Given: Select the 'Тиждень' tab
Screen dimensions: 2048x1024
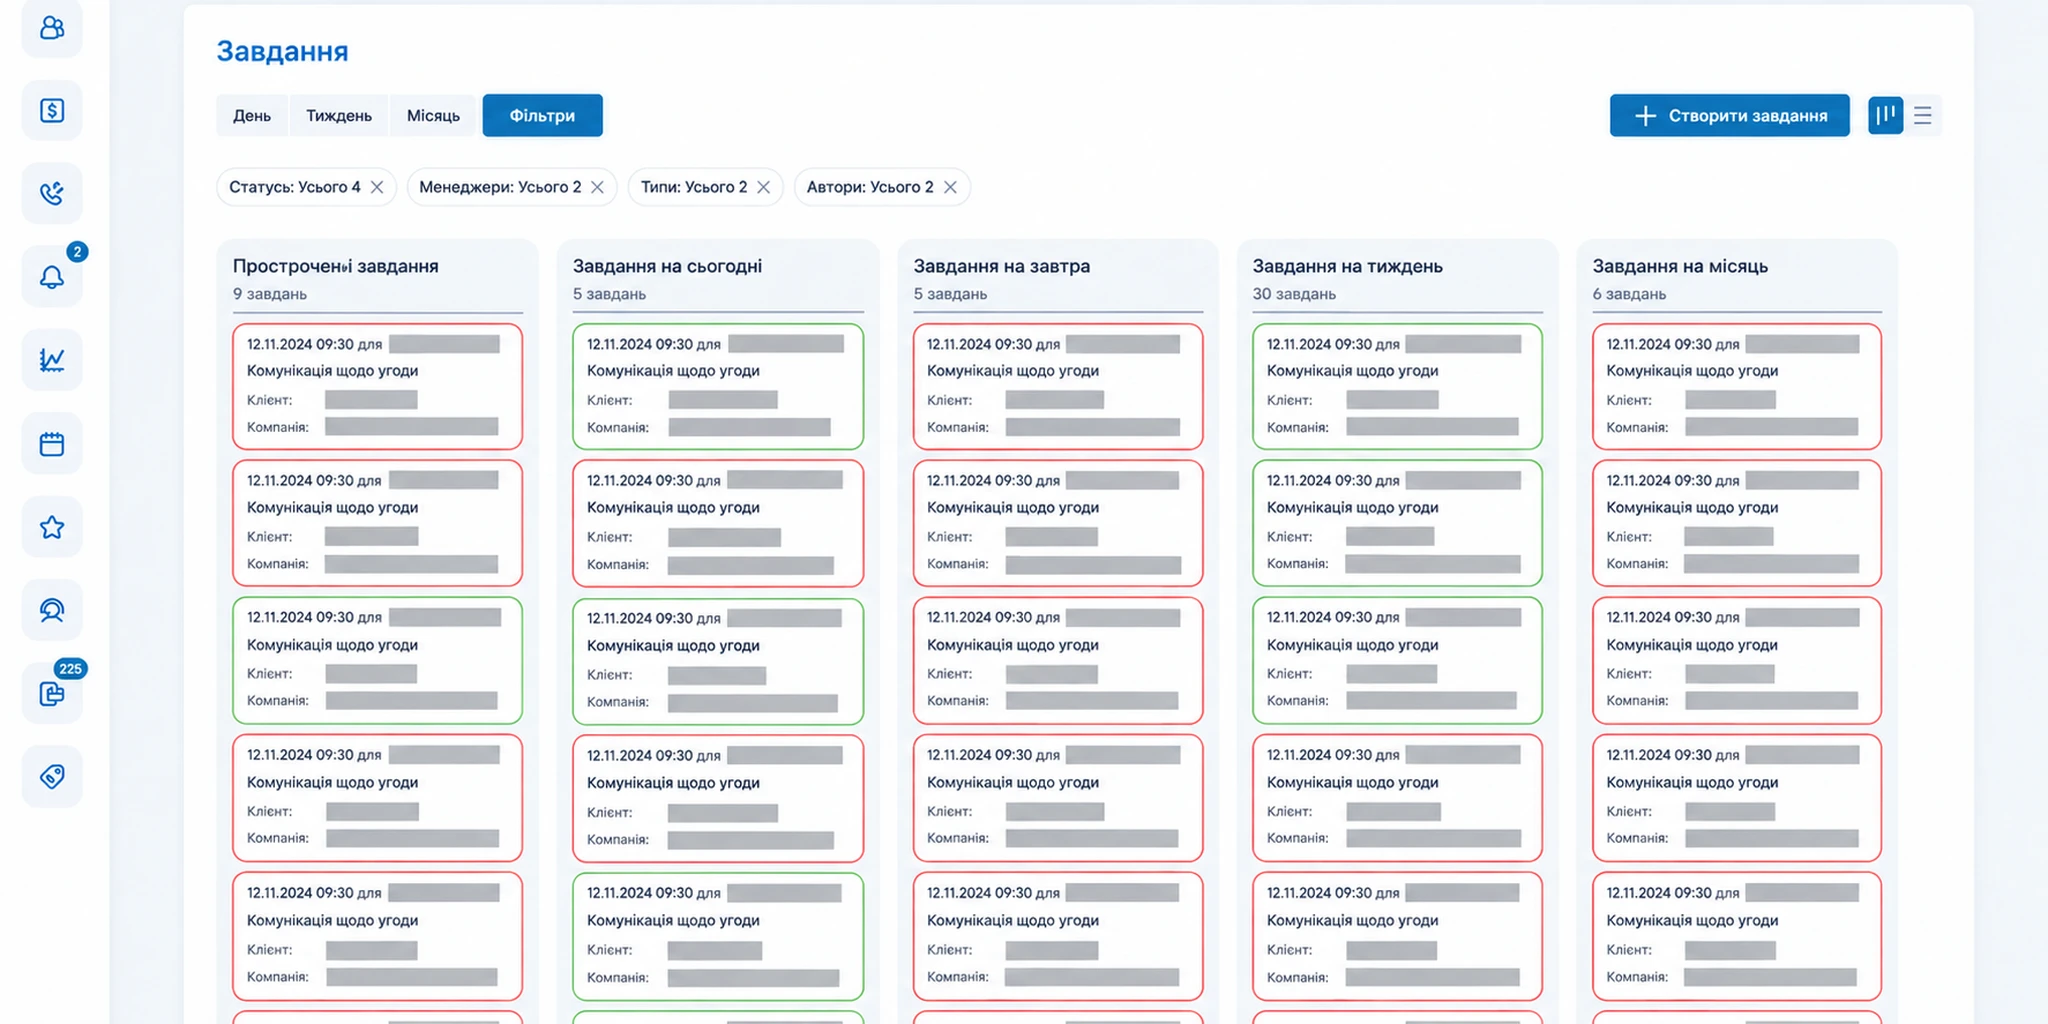Looking at the screenshot, I should click(x=339, y=115).
